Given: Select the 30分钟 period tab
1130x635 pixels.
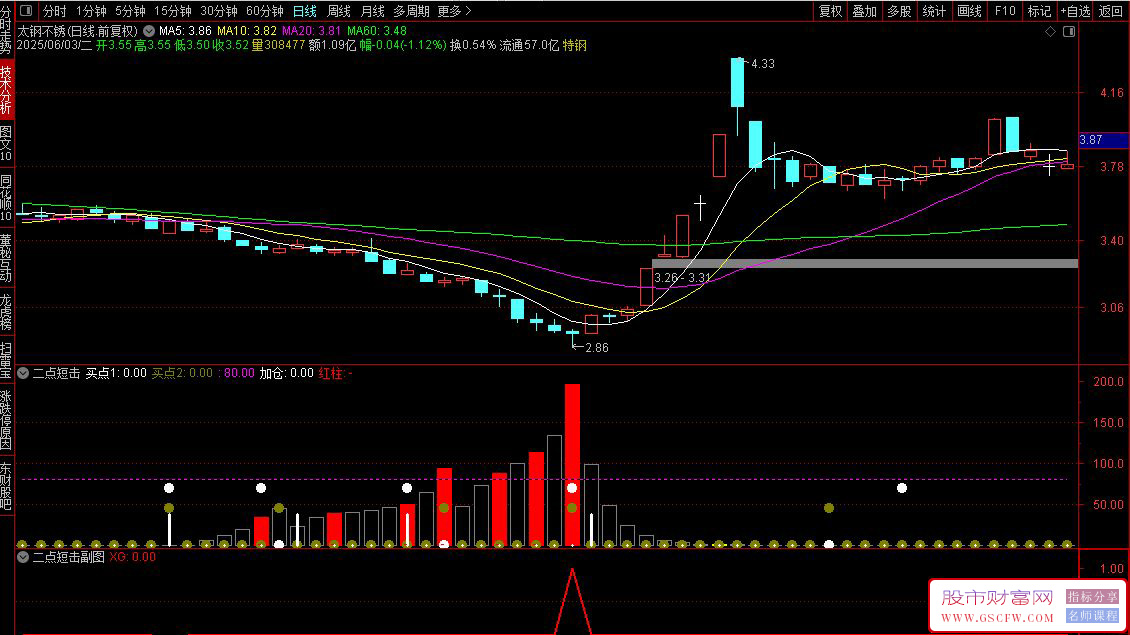Looking at the screenshot, I should [x=218, y=11].
